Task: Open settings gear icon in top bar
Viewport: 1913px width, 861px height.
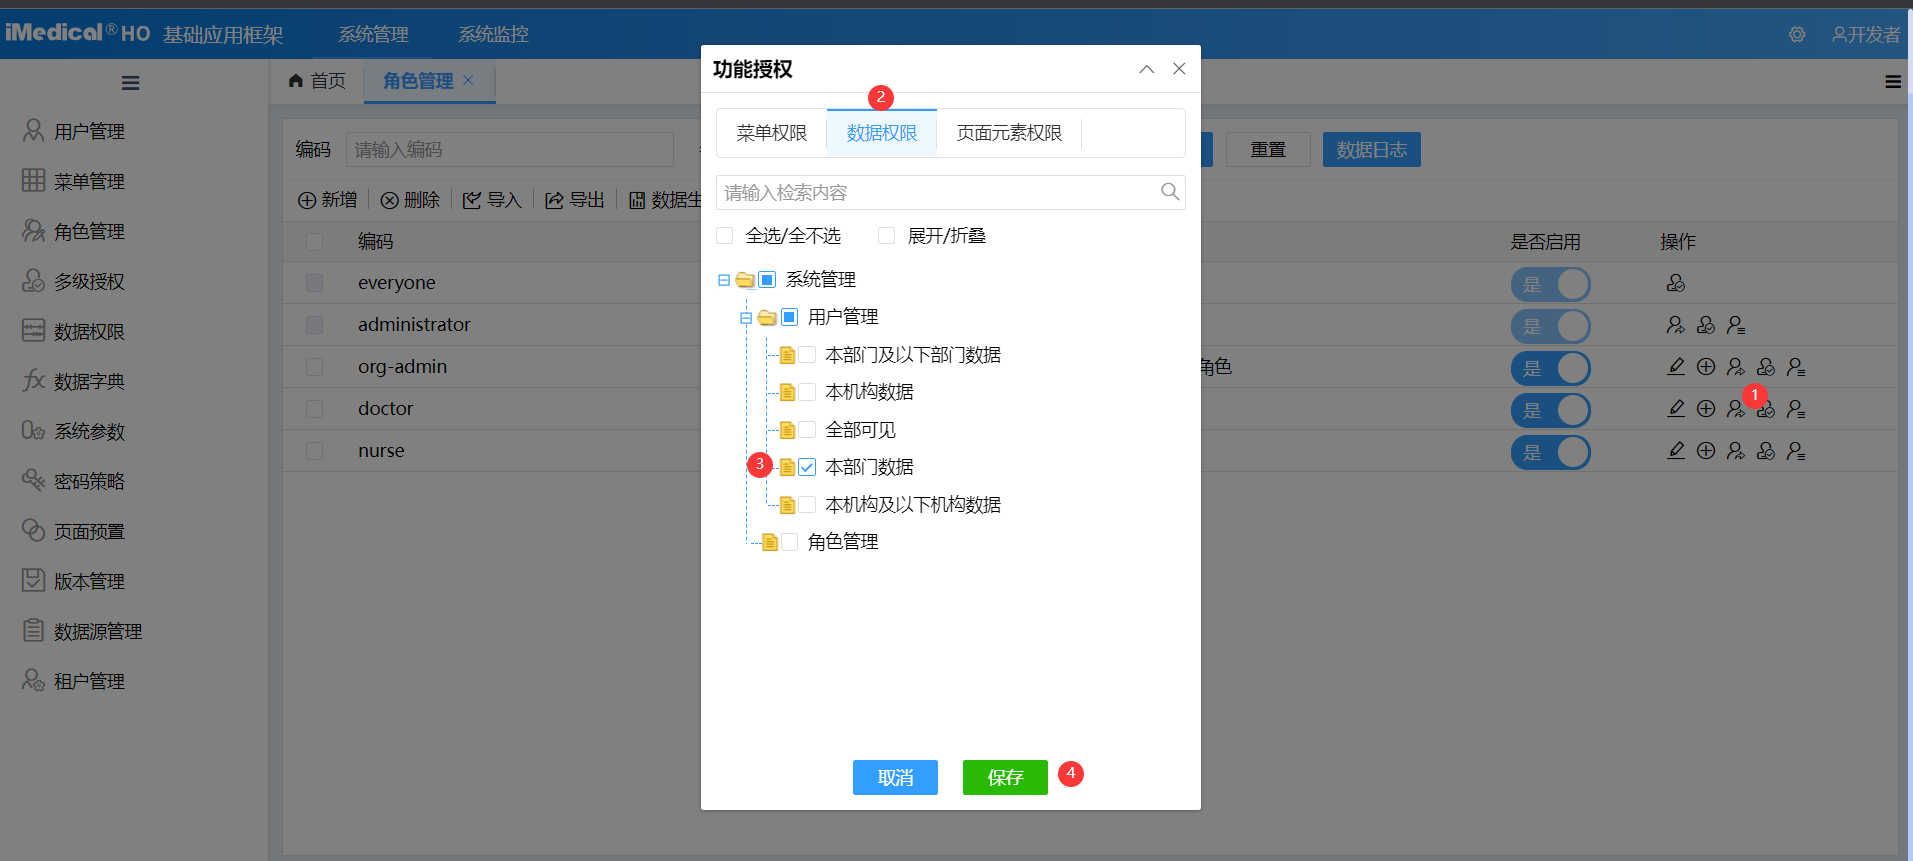Action: pyautogui.click(x=1797, y=34)
